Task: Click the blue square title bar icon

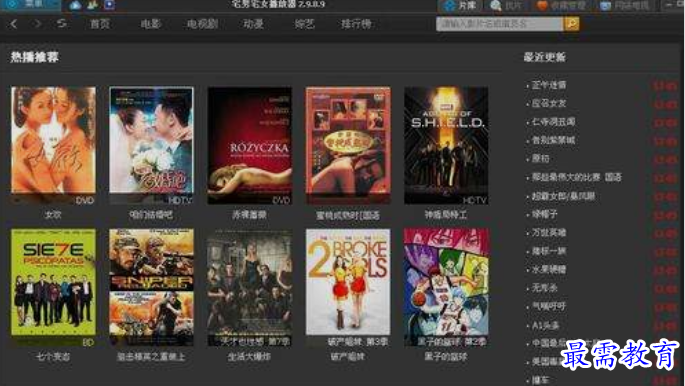Action: coord(109,5)
